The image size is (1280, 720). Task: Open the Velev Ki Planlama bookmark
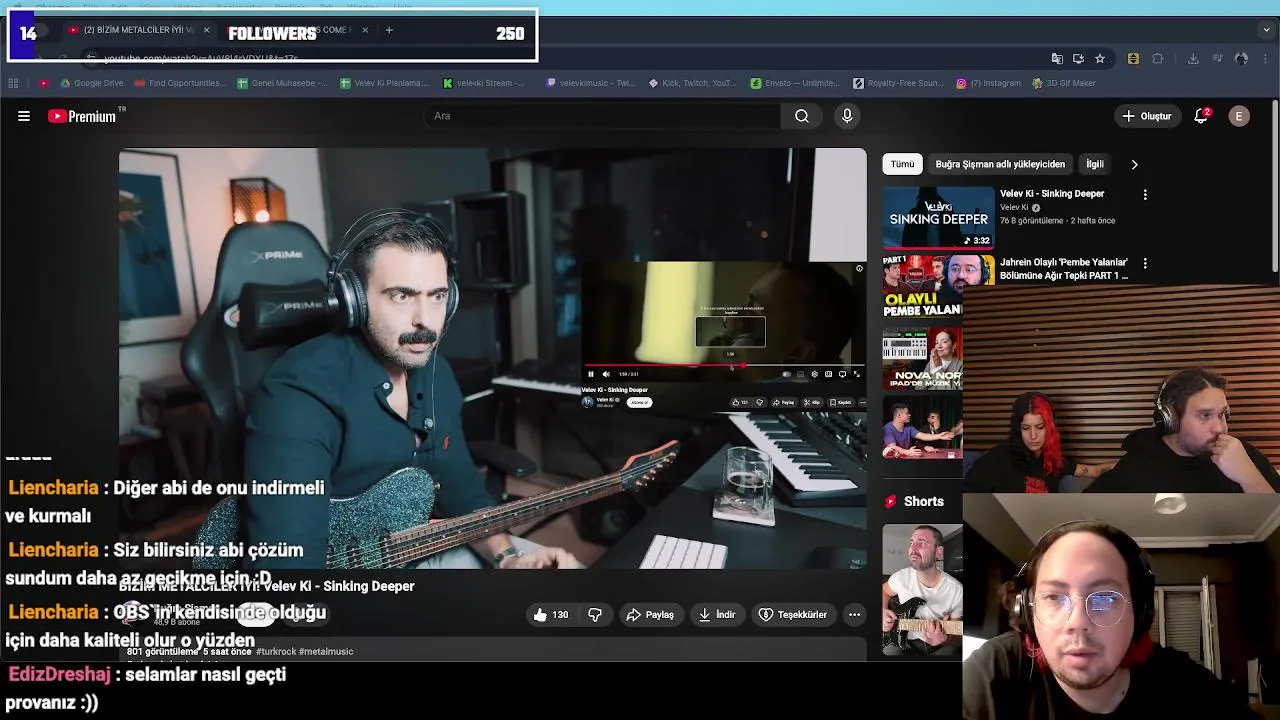(386, 83)
